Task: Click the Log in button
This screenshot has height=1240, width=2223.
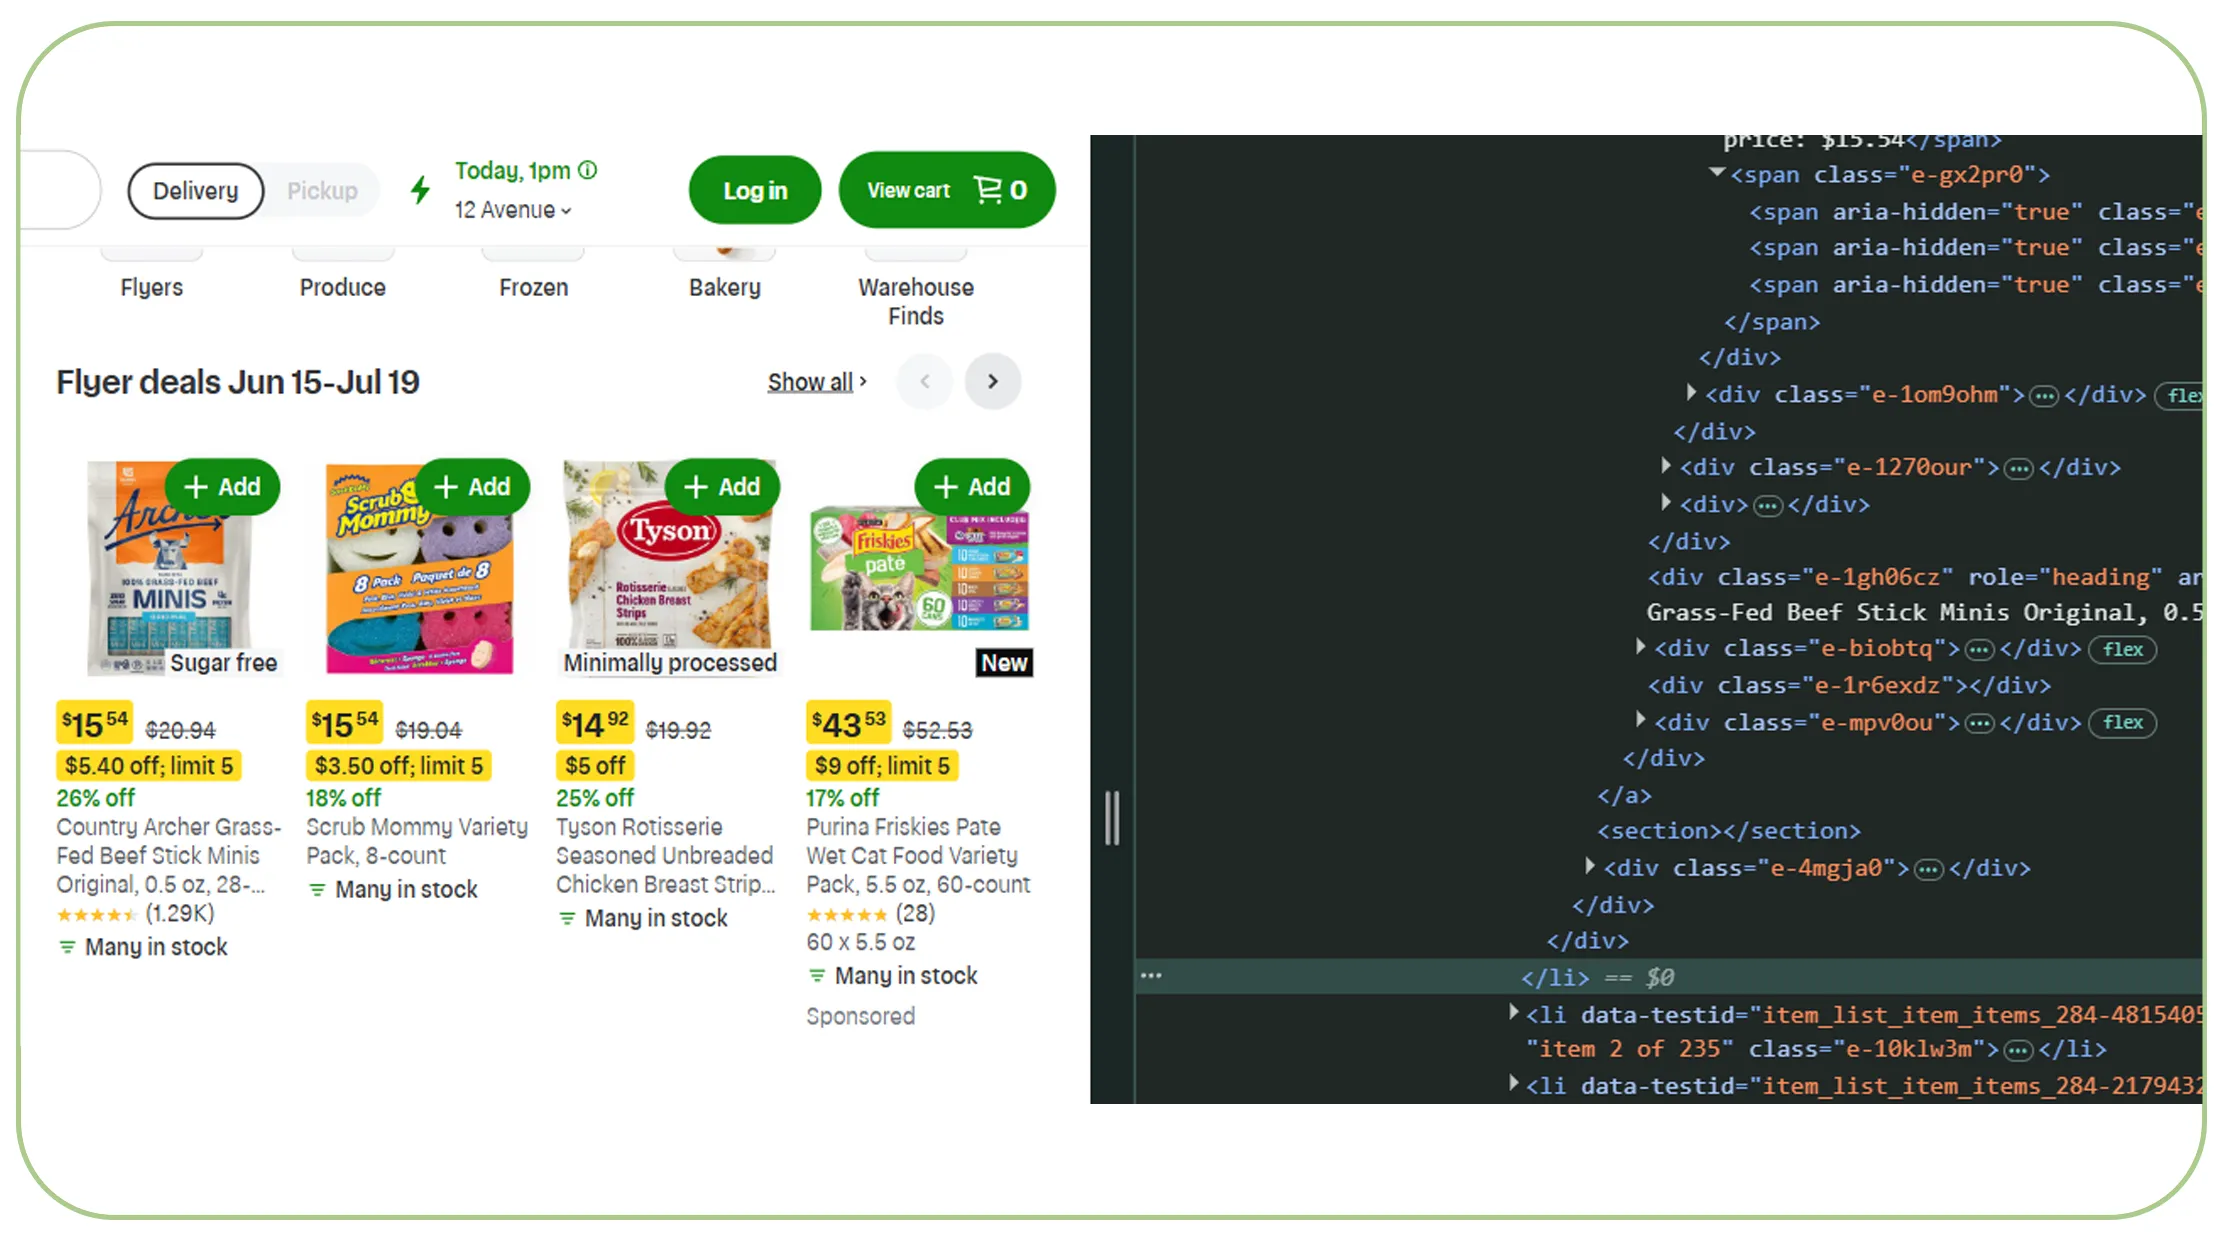Action: [755, 190]
